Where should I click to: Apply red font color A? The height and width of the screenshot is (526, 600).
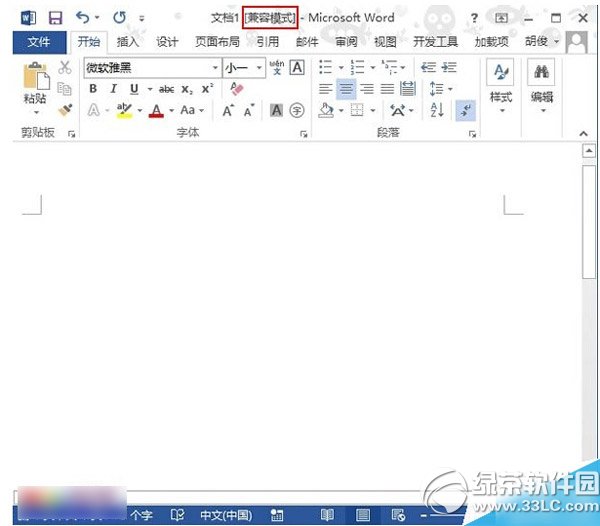[x=156, y=111]
